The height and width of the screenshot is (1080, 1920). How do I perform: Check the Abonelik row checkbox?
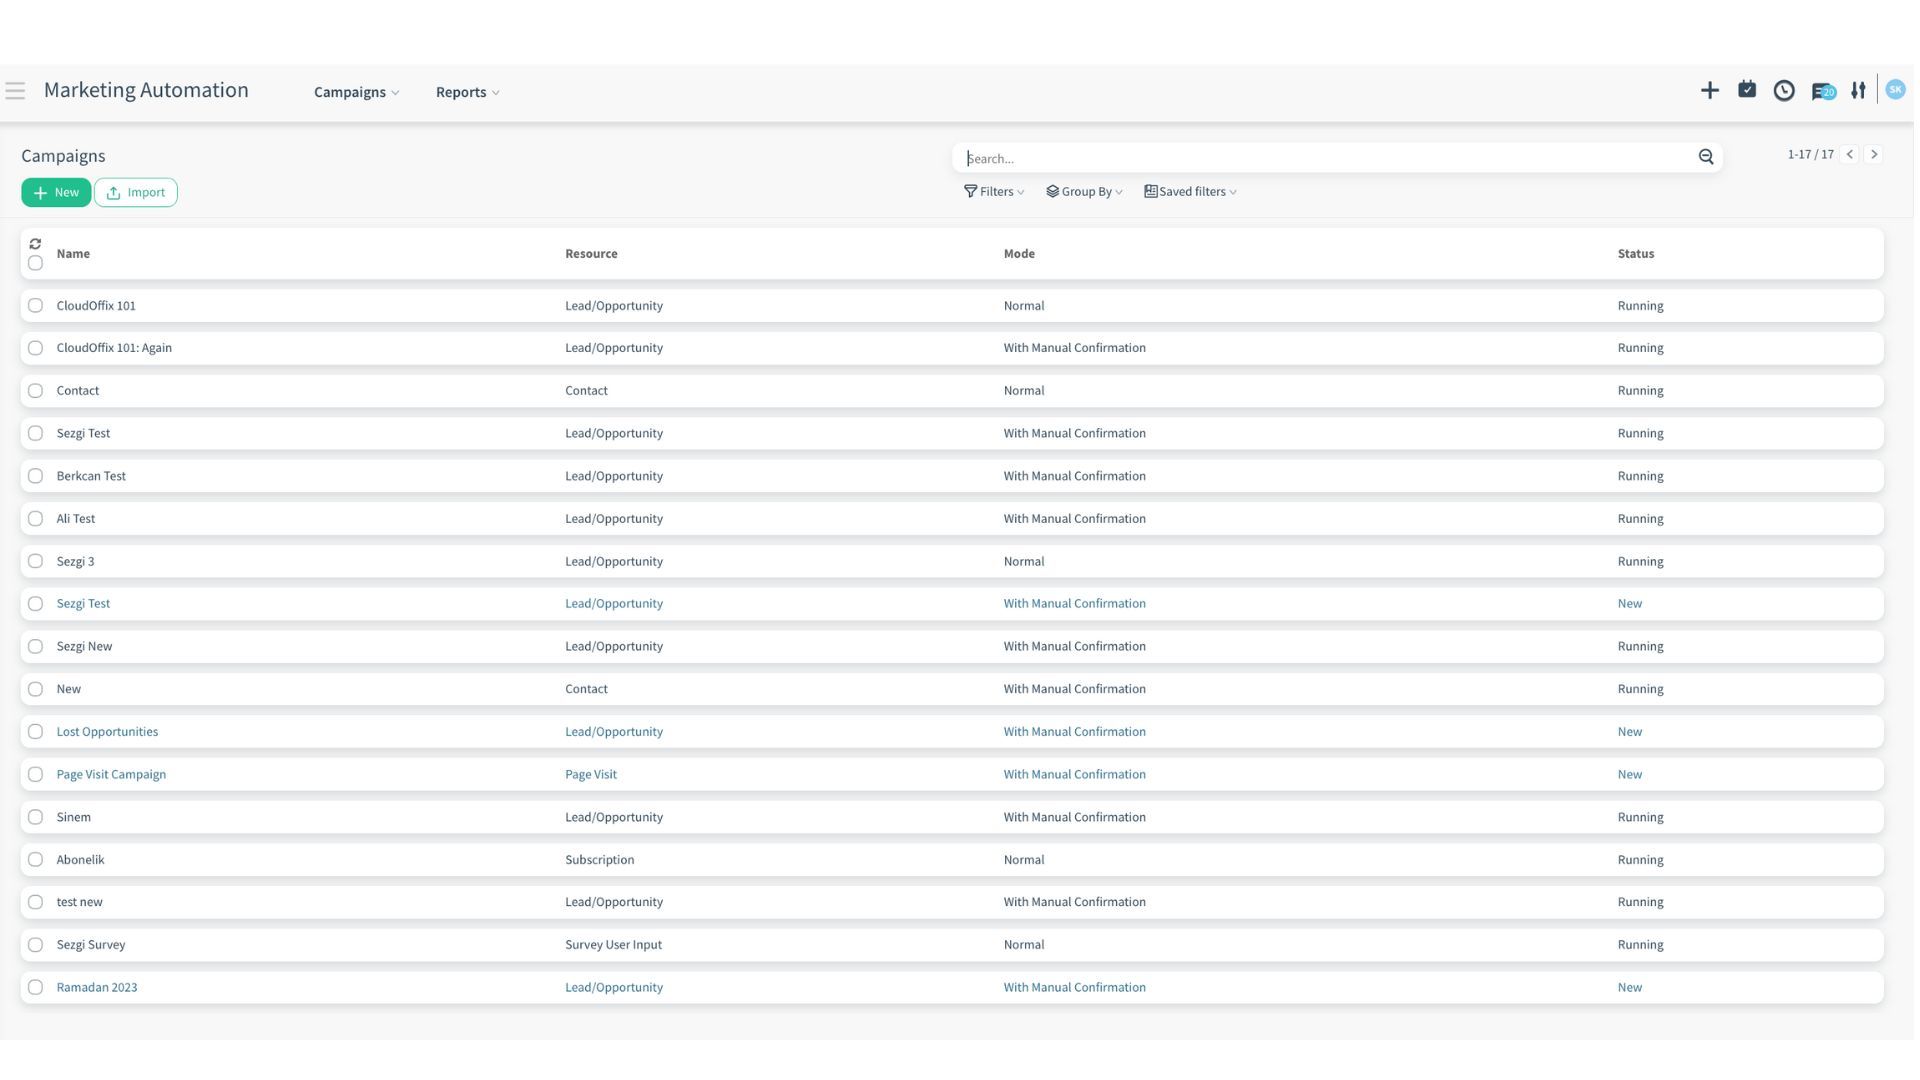coord(35,860)
